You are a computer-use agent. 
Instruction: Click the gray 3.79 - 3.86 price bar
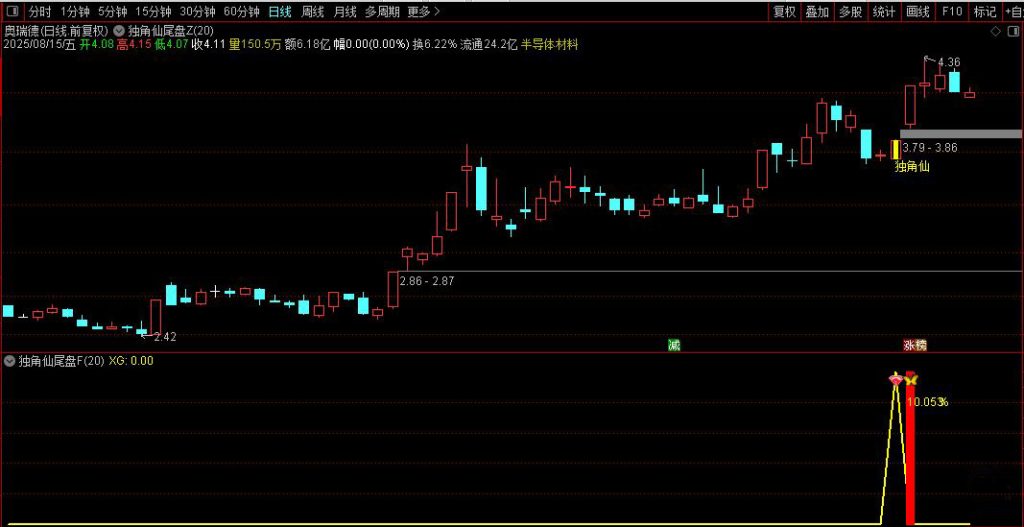960,133
